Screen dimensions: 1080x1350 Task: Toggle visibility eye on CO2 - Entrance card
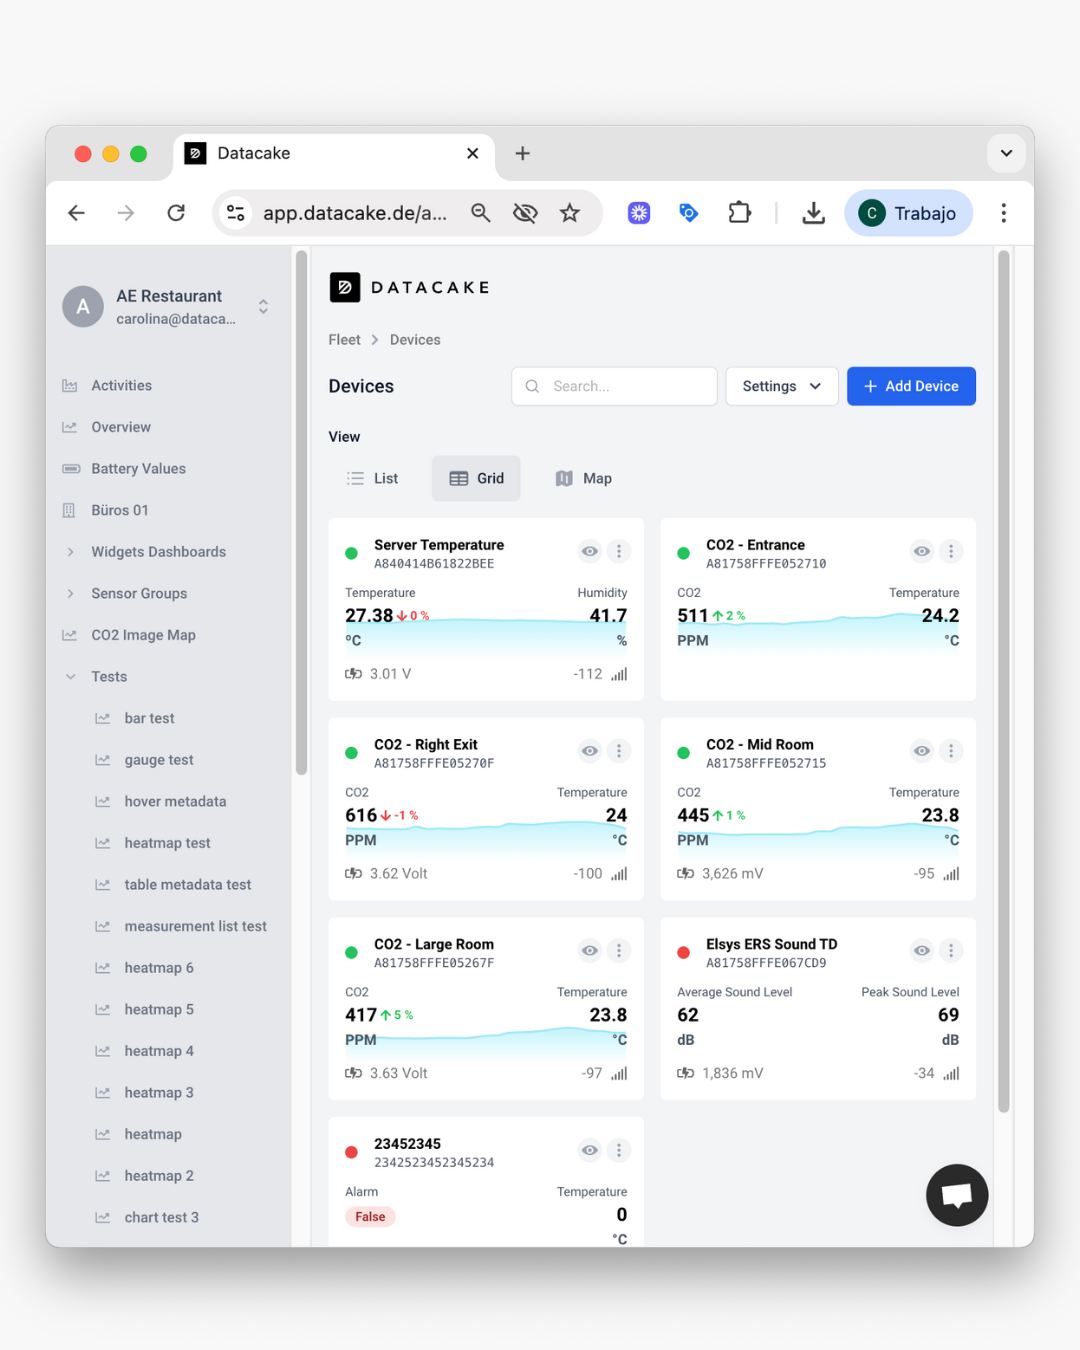click(x=922, y=551)
